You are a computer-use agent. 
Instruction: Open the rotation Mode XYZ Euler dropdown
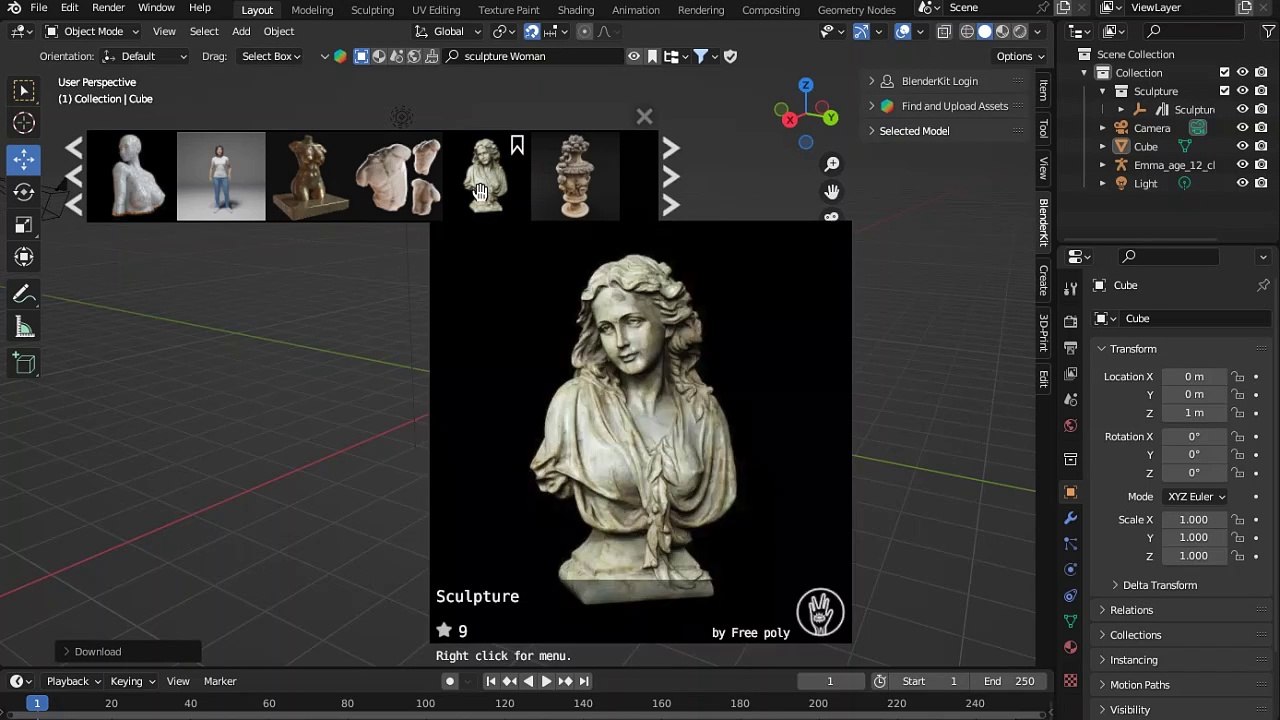click(x=1194, y=496)
